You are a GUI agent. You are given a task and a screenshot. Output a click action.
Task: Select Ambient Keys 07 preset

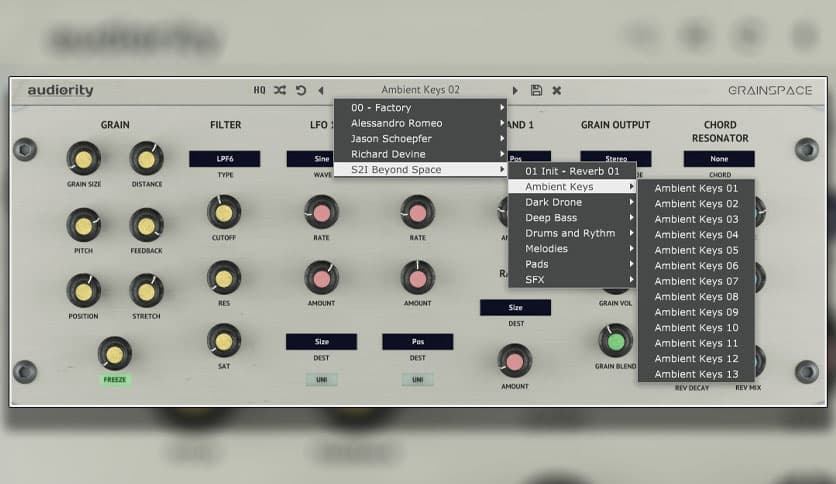696,281
